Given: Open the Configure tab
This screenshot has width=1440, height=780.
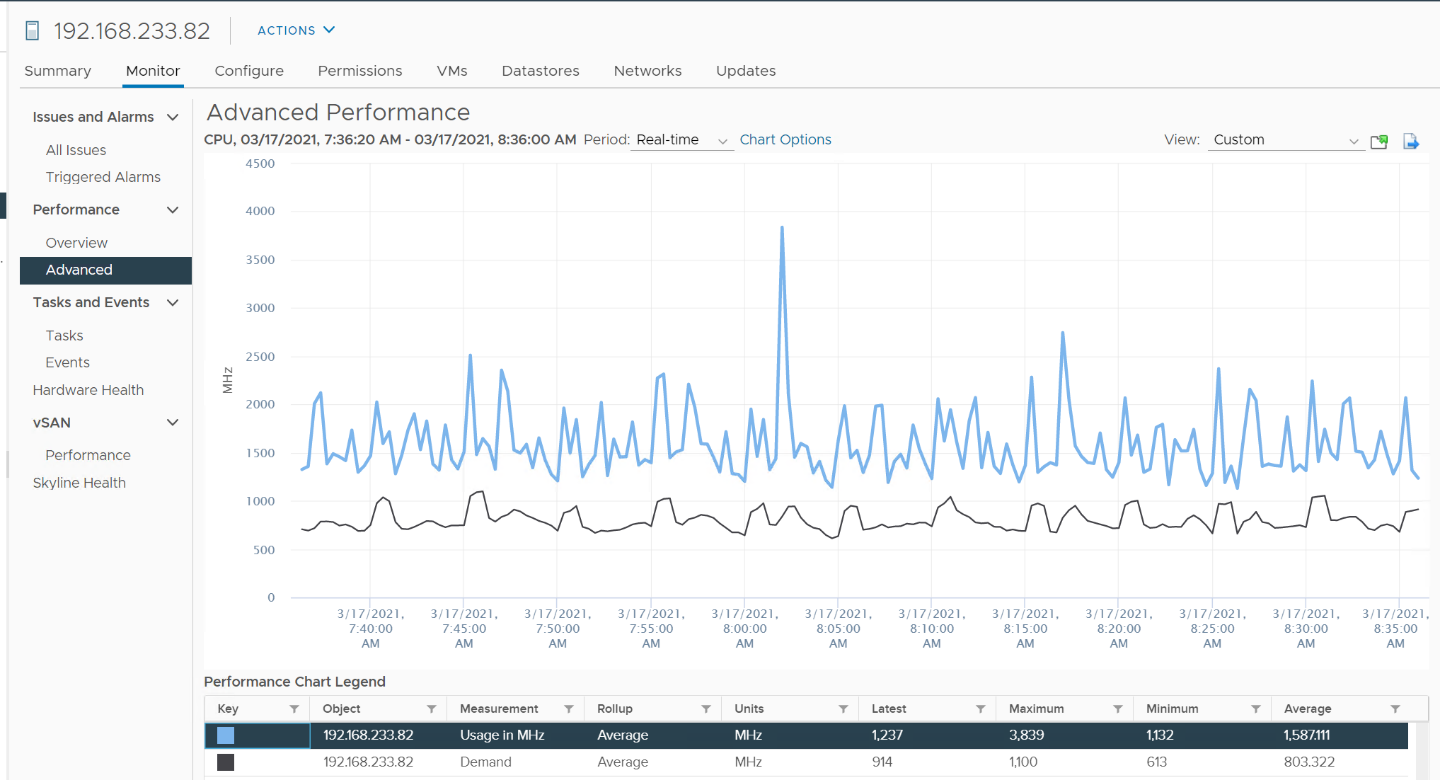Looking at the screenshot, I should (x=249, y=71).
